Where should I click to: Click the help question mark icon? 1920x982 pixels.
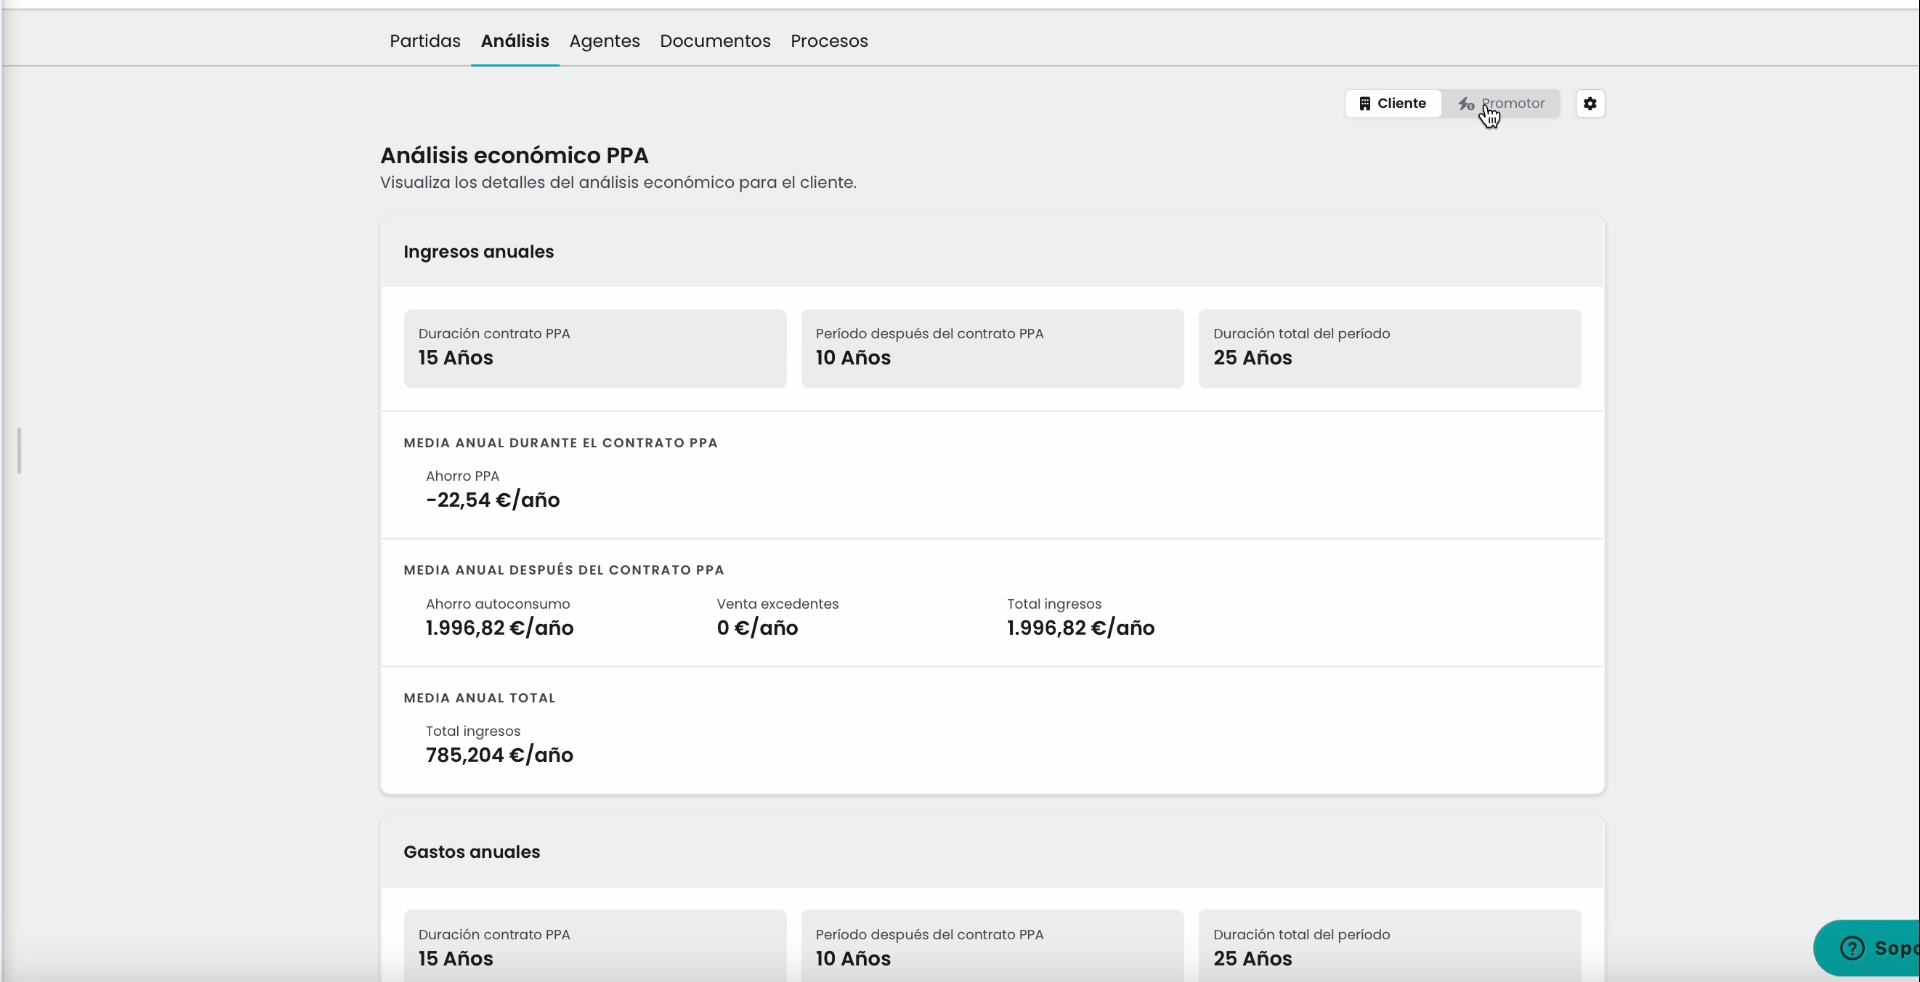(x=1852, y=948)
